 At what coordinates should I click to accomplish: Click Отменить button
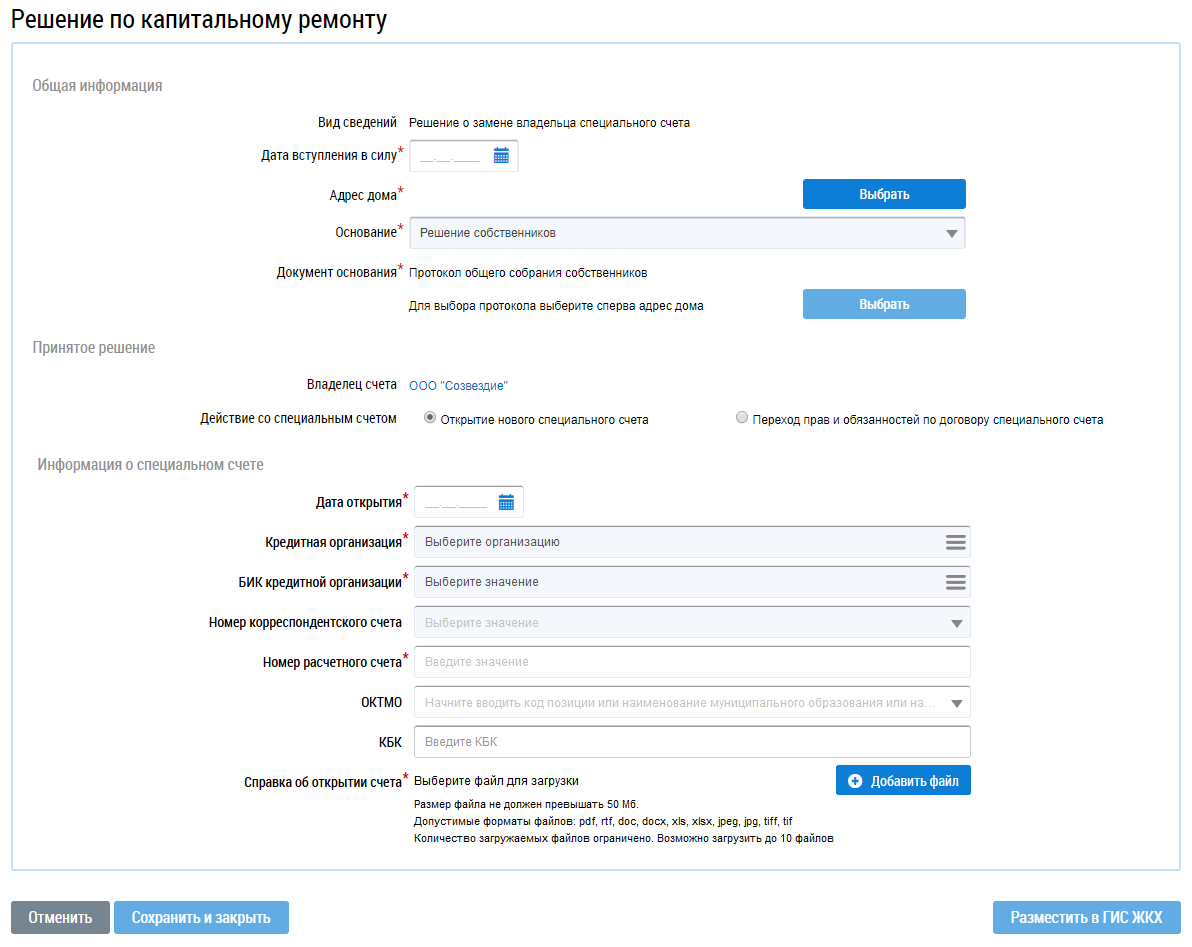(60, 918)
